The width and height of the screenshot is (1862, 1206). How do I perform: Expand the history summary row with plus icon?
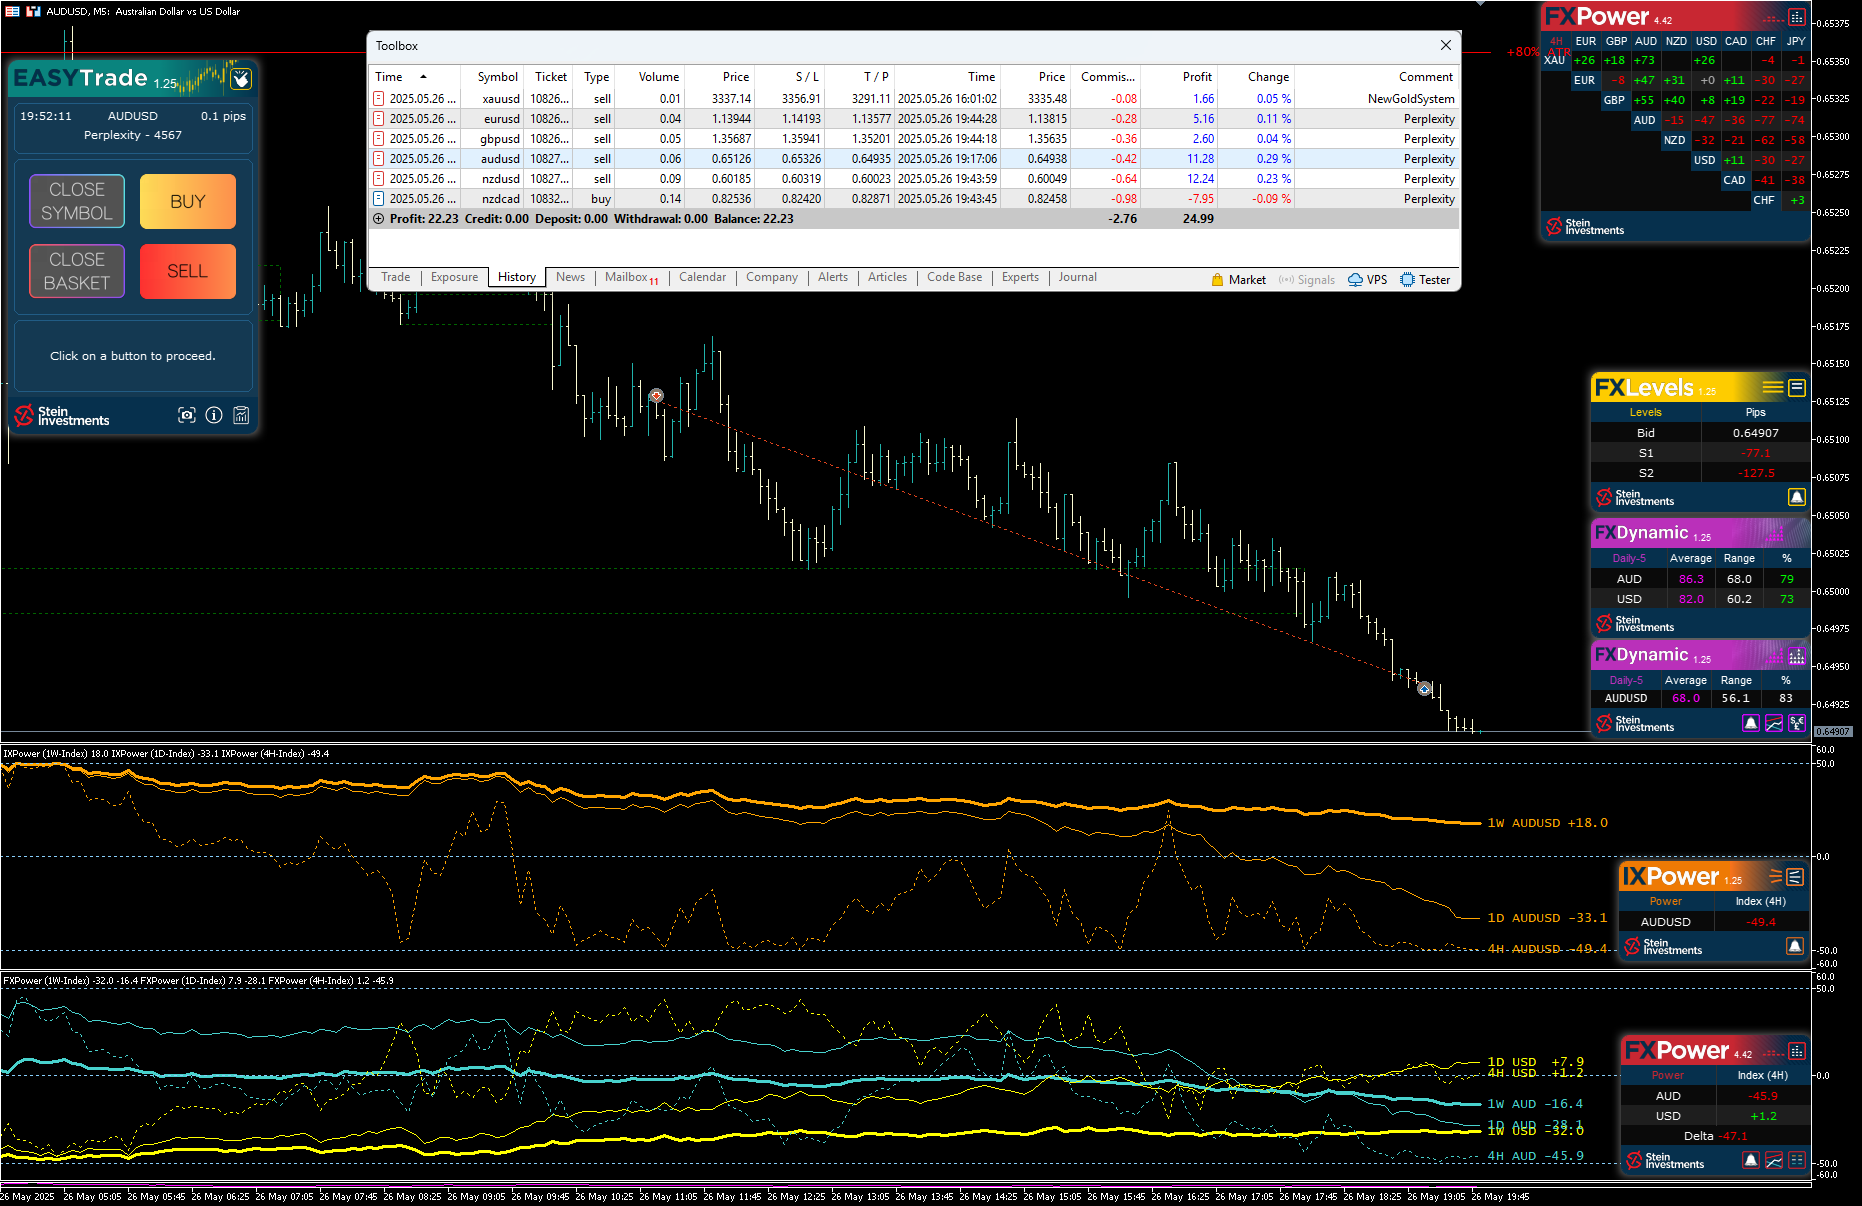point(378,219)
